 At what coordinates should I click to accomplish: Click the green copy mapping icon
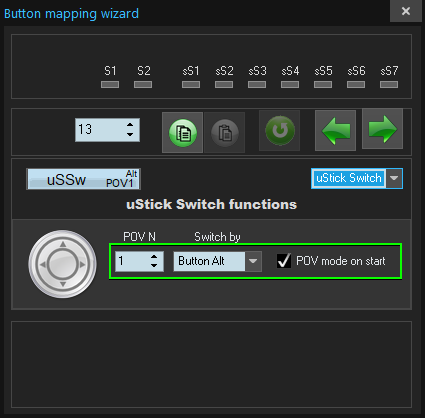coord(182,133)
